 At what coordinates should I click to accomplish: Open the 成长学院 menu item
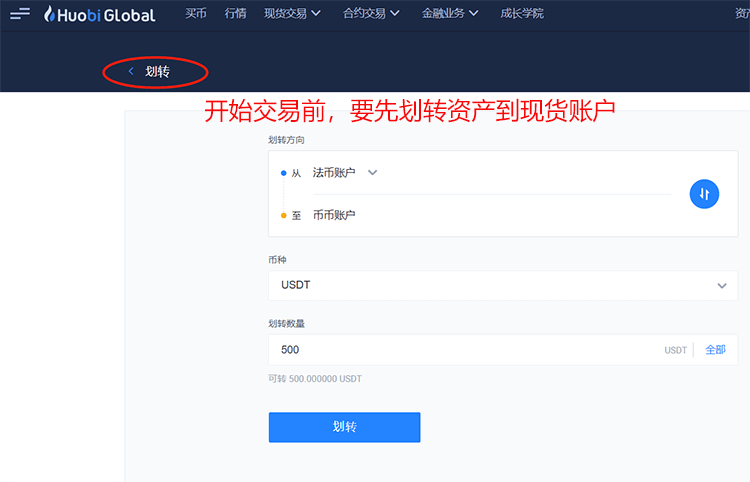[522, 13]
